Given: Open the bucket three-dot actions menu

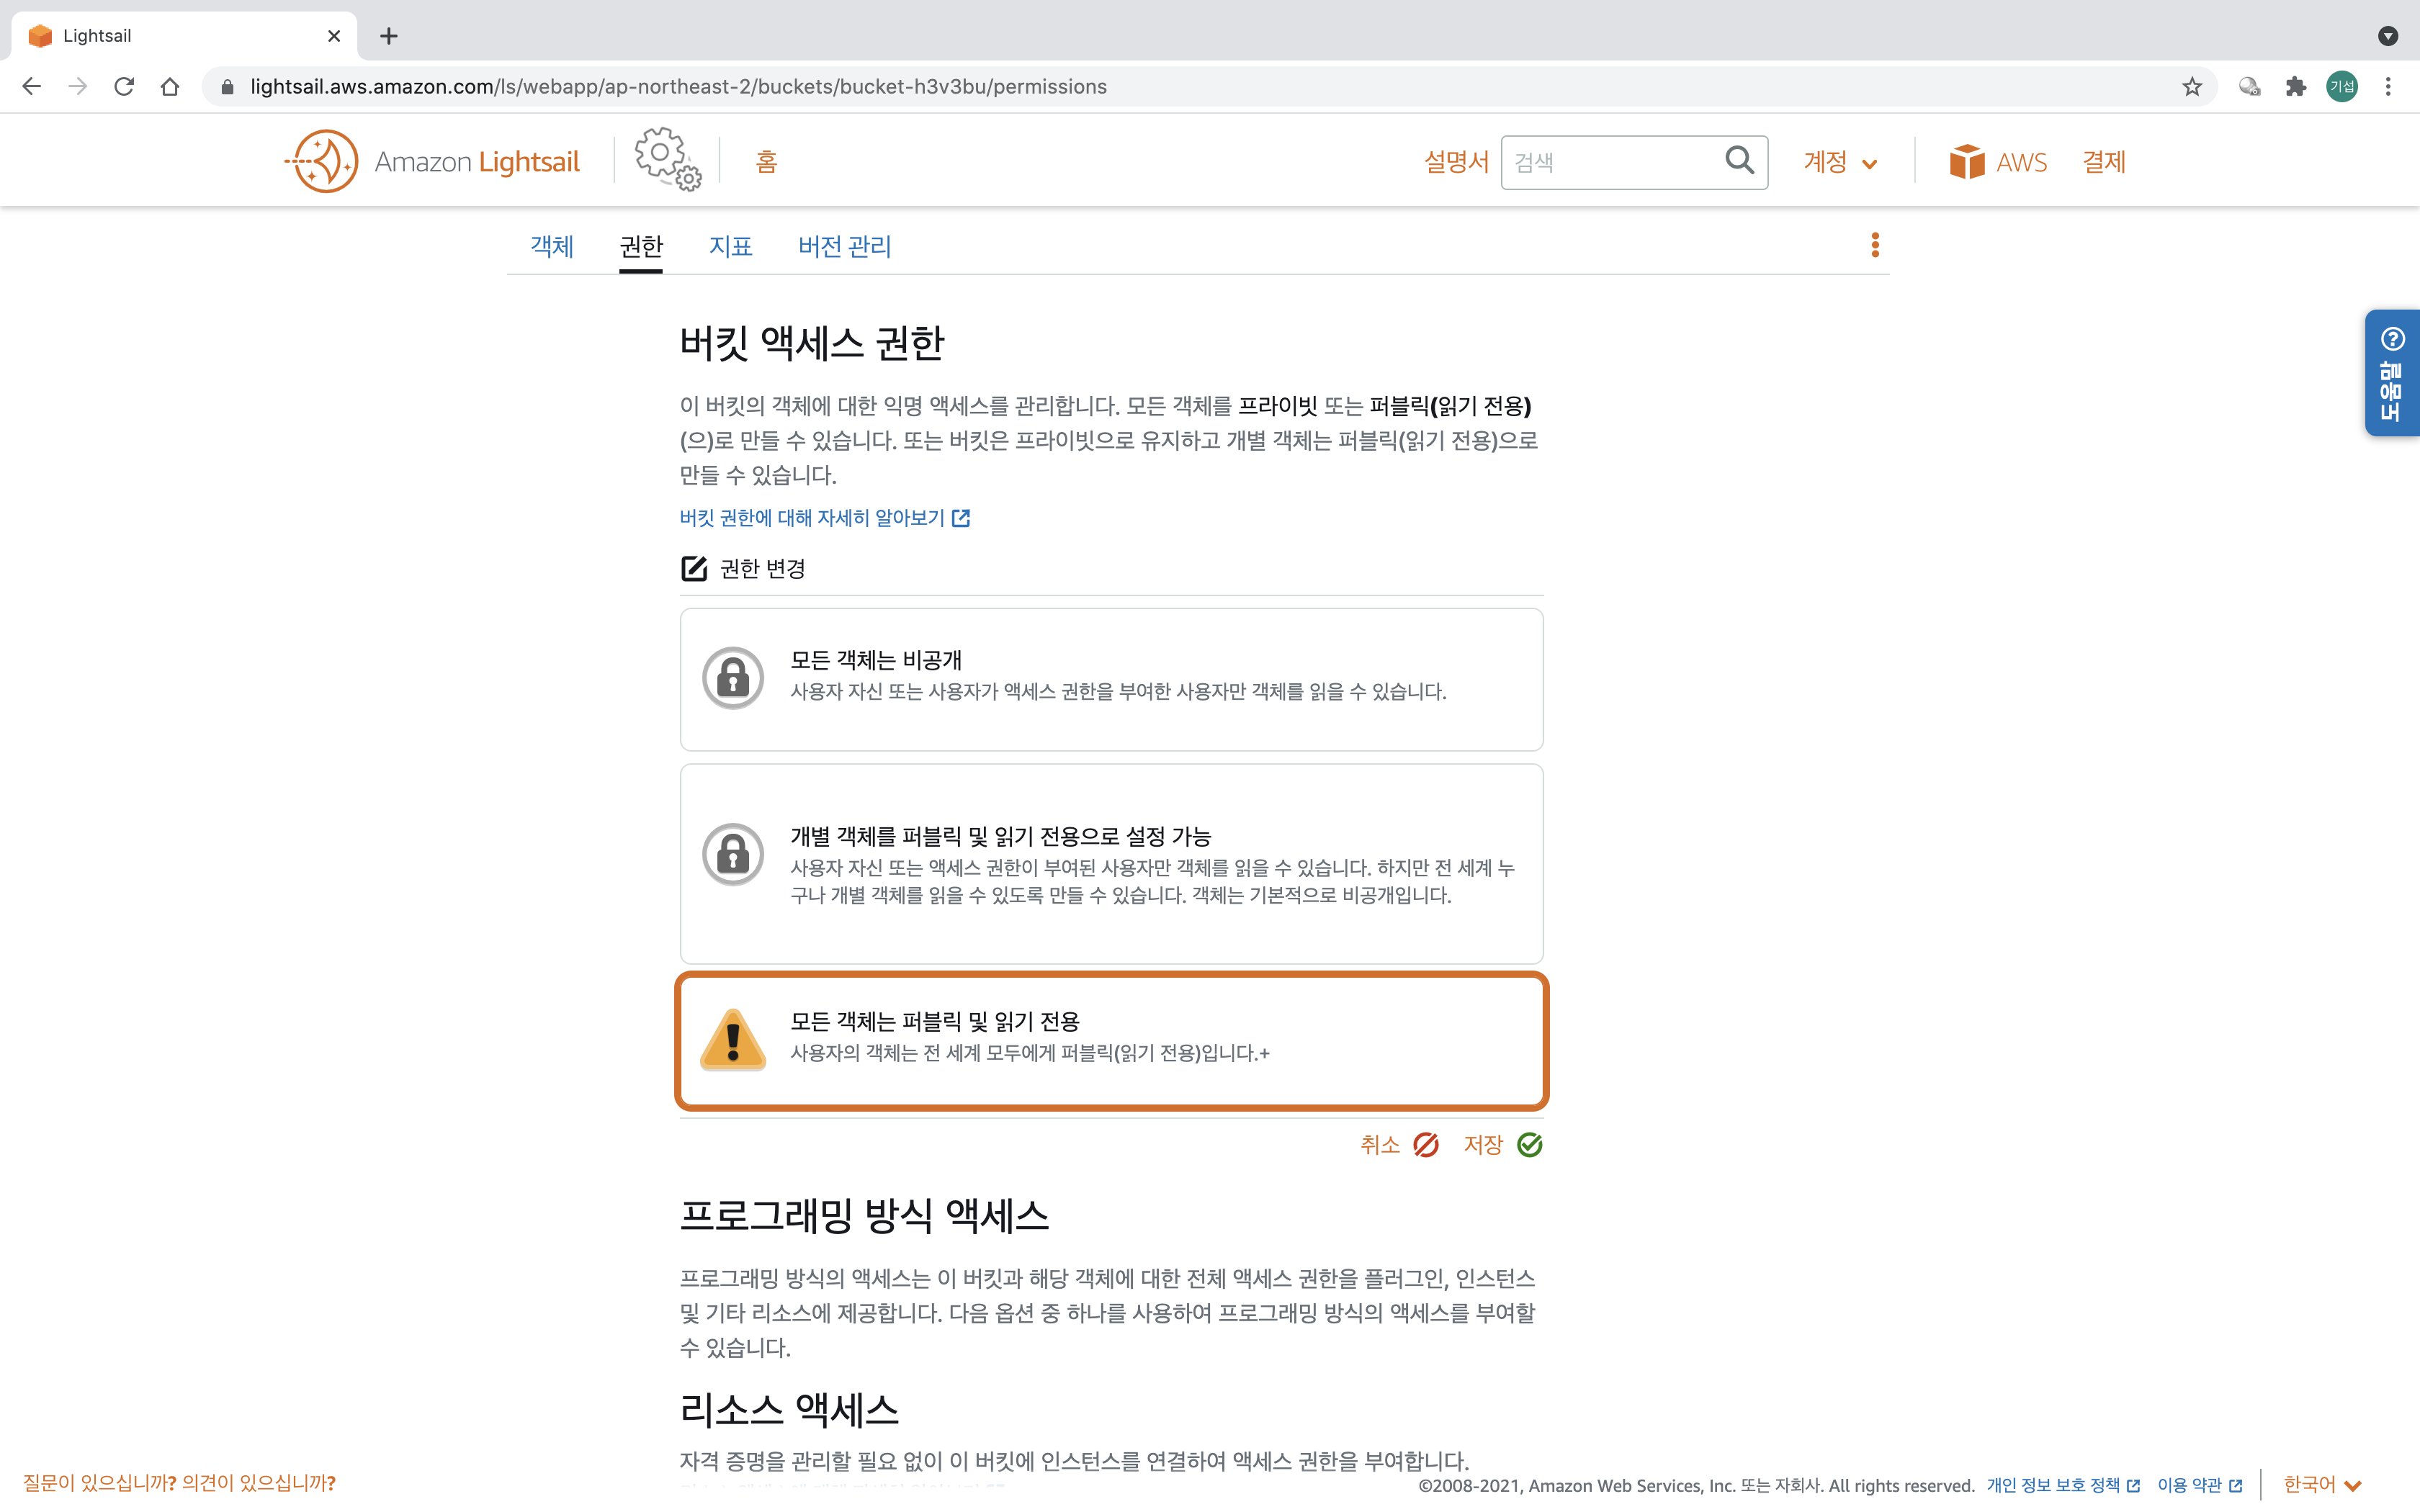Looking at the screenshot, I should pyautogui.click(x=1875, y=245).
